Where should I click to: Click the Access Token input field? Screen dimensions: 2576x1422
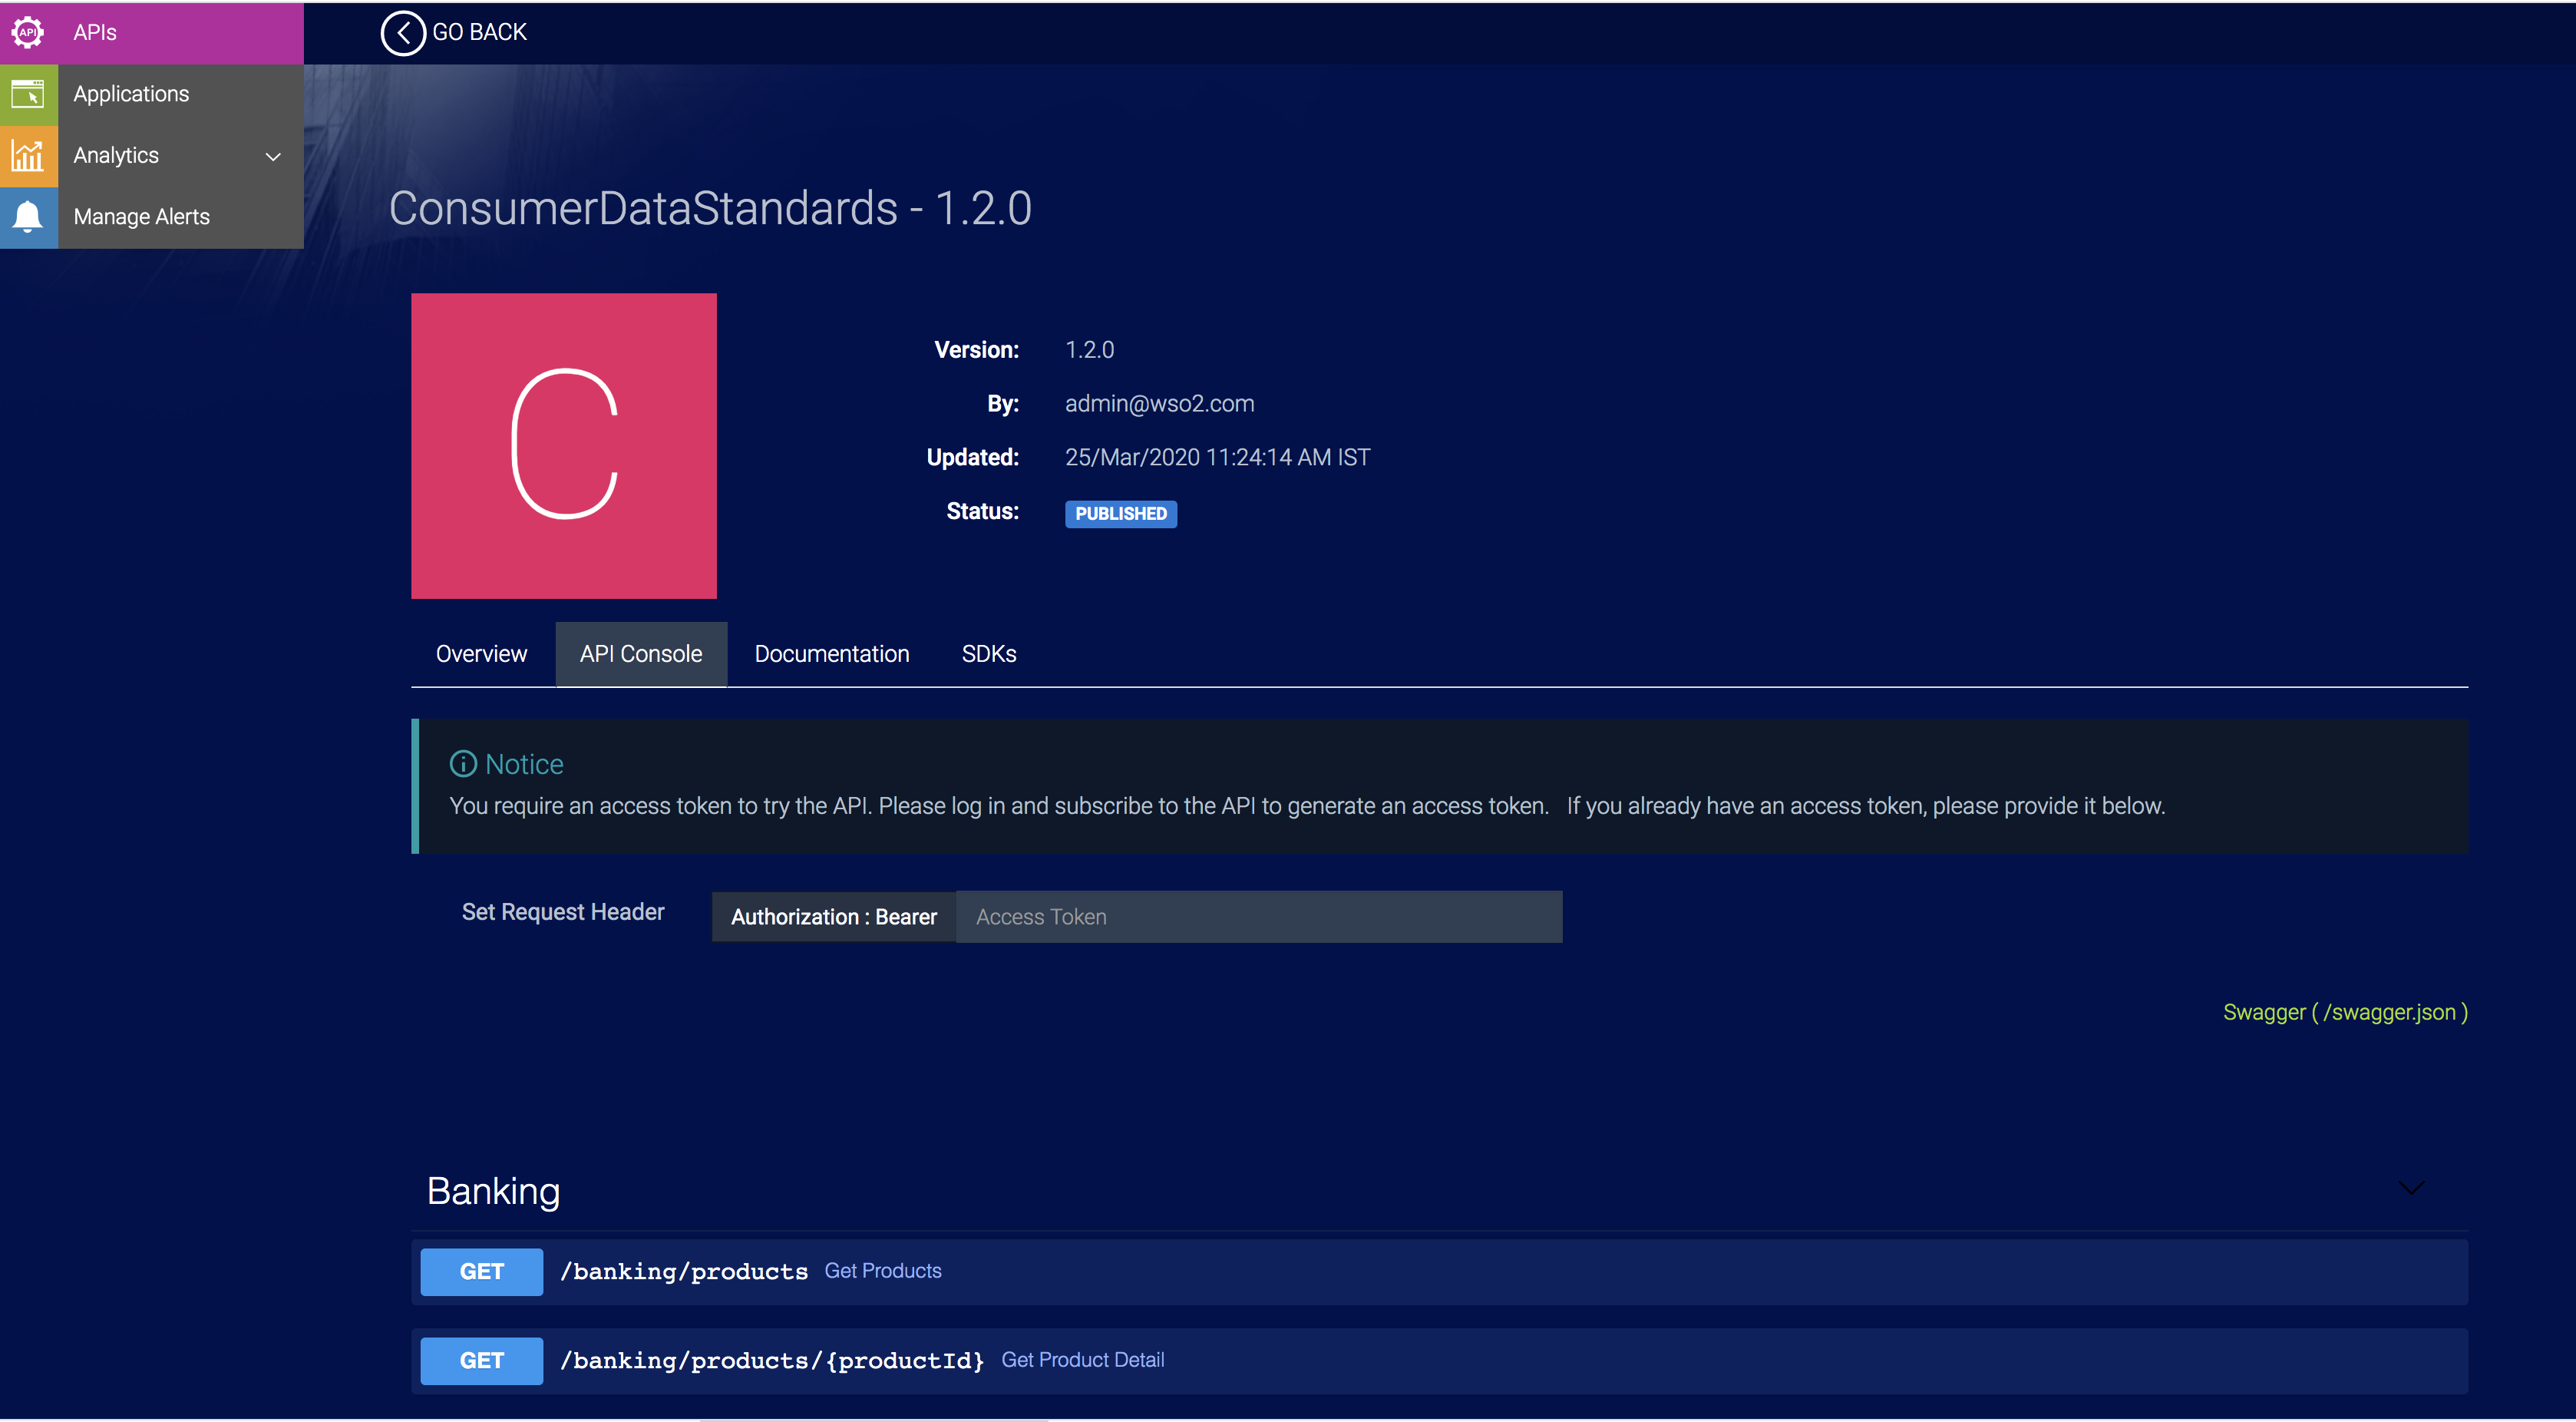tap(1259, 917)
